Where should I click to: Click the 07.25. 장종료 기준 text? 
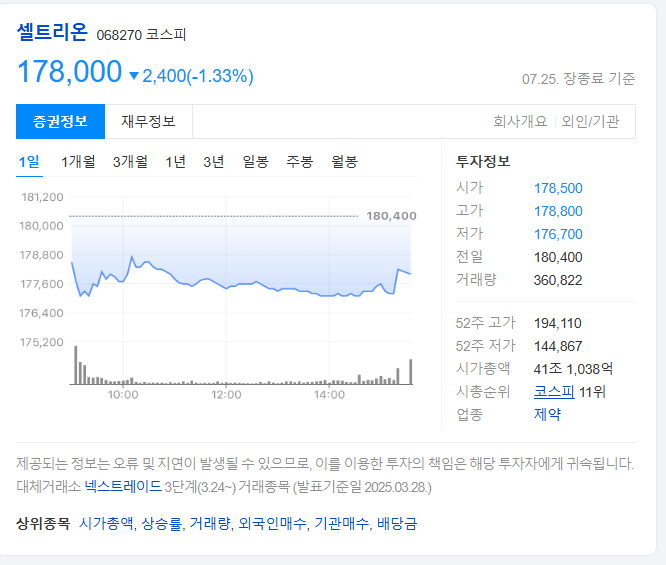tap(579, 79)
